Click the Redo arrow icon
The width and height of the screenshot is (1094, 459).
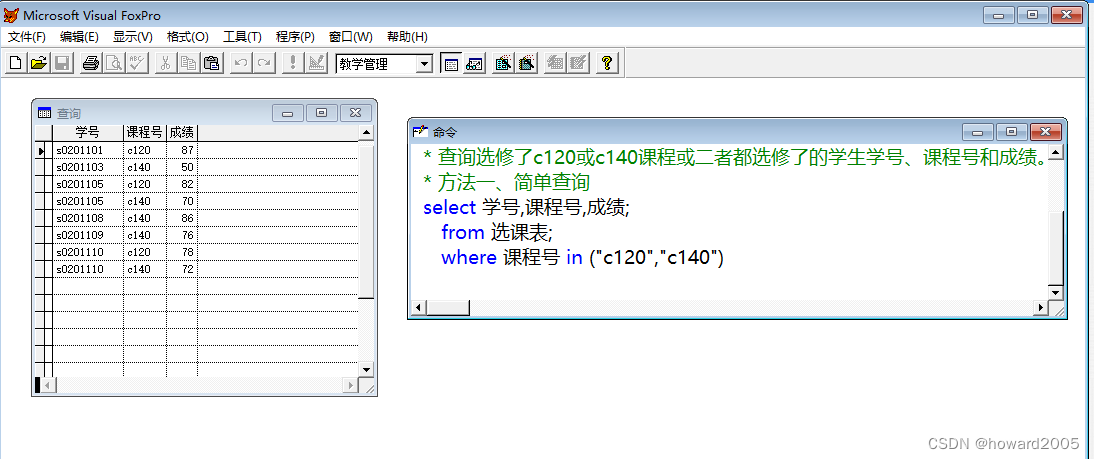(x=264, y=63)
